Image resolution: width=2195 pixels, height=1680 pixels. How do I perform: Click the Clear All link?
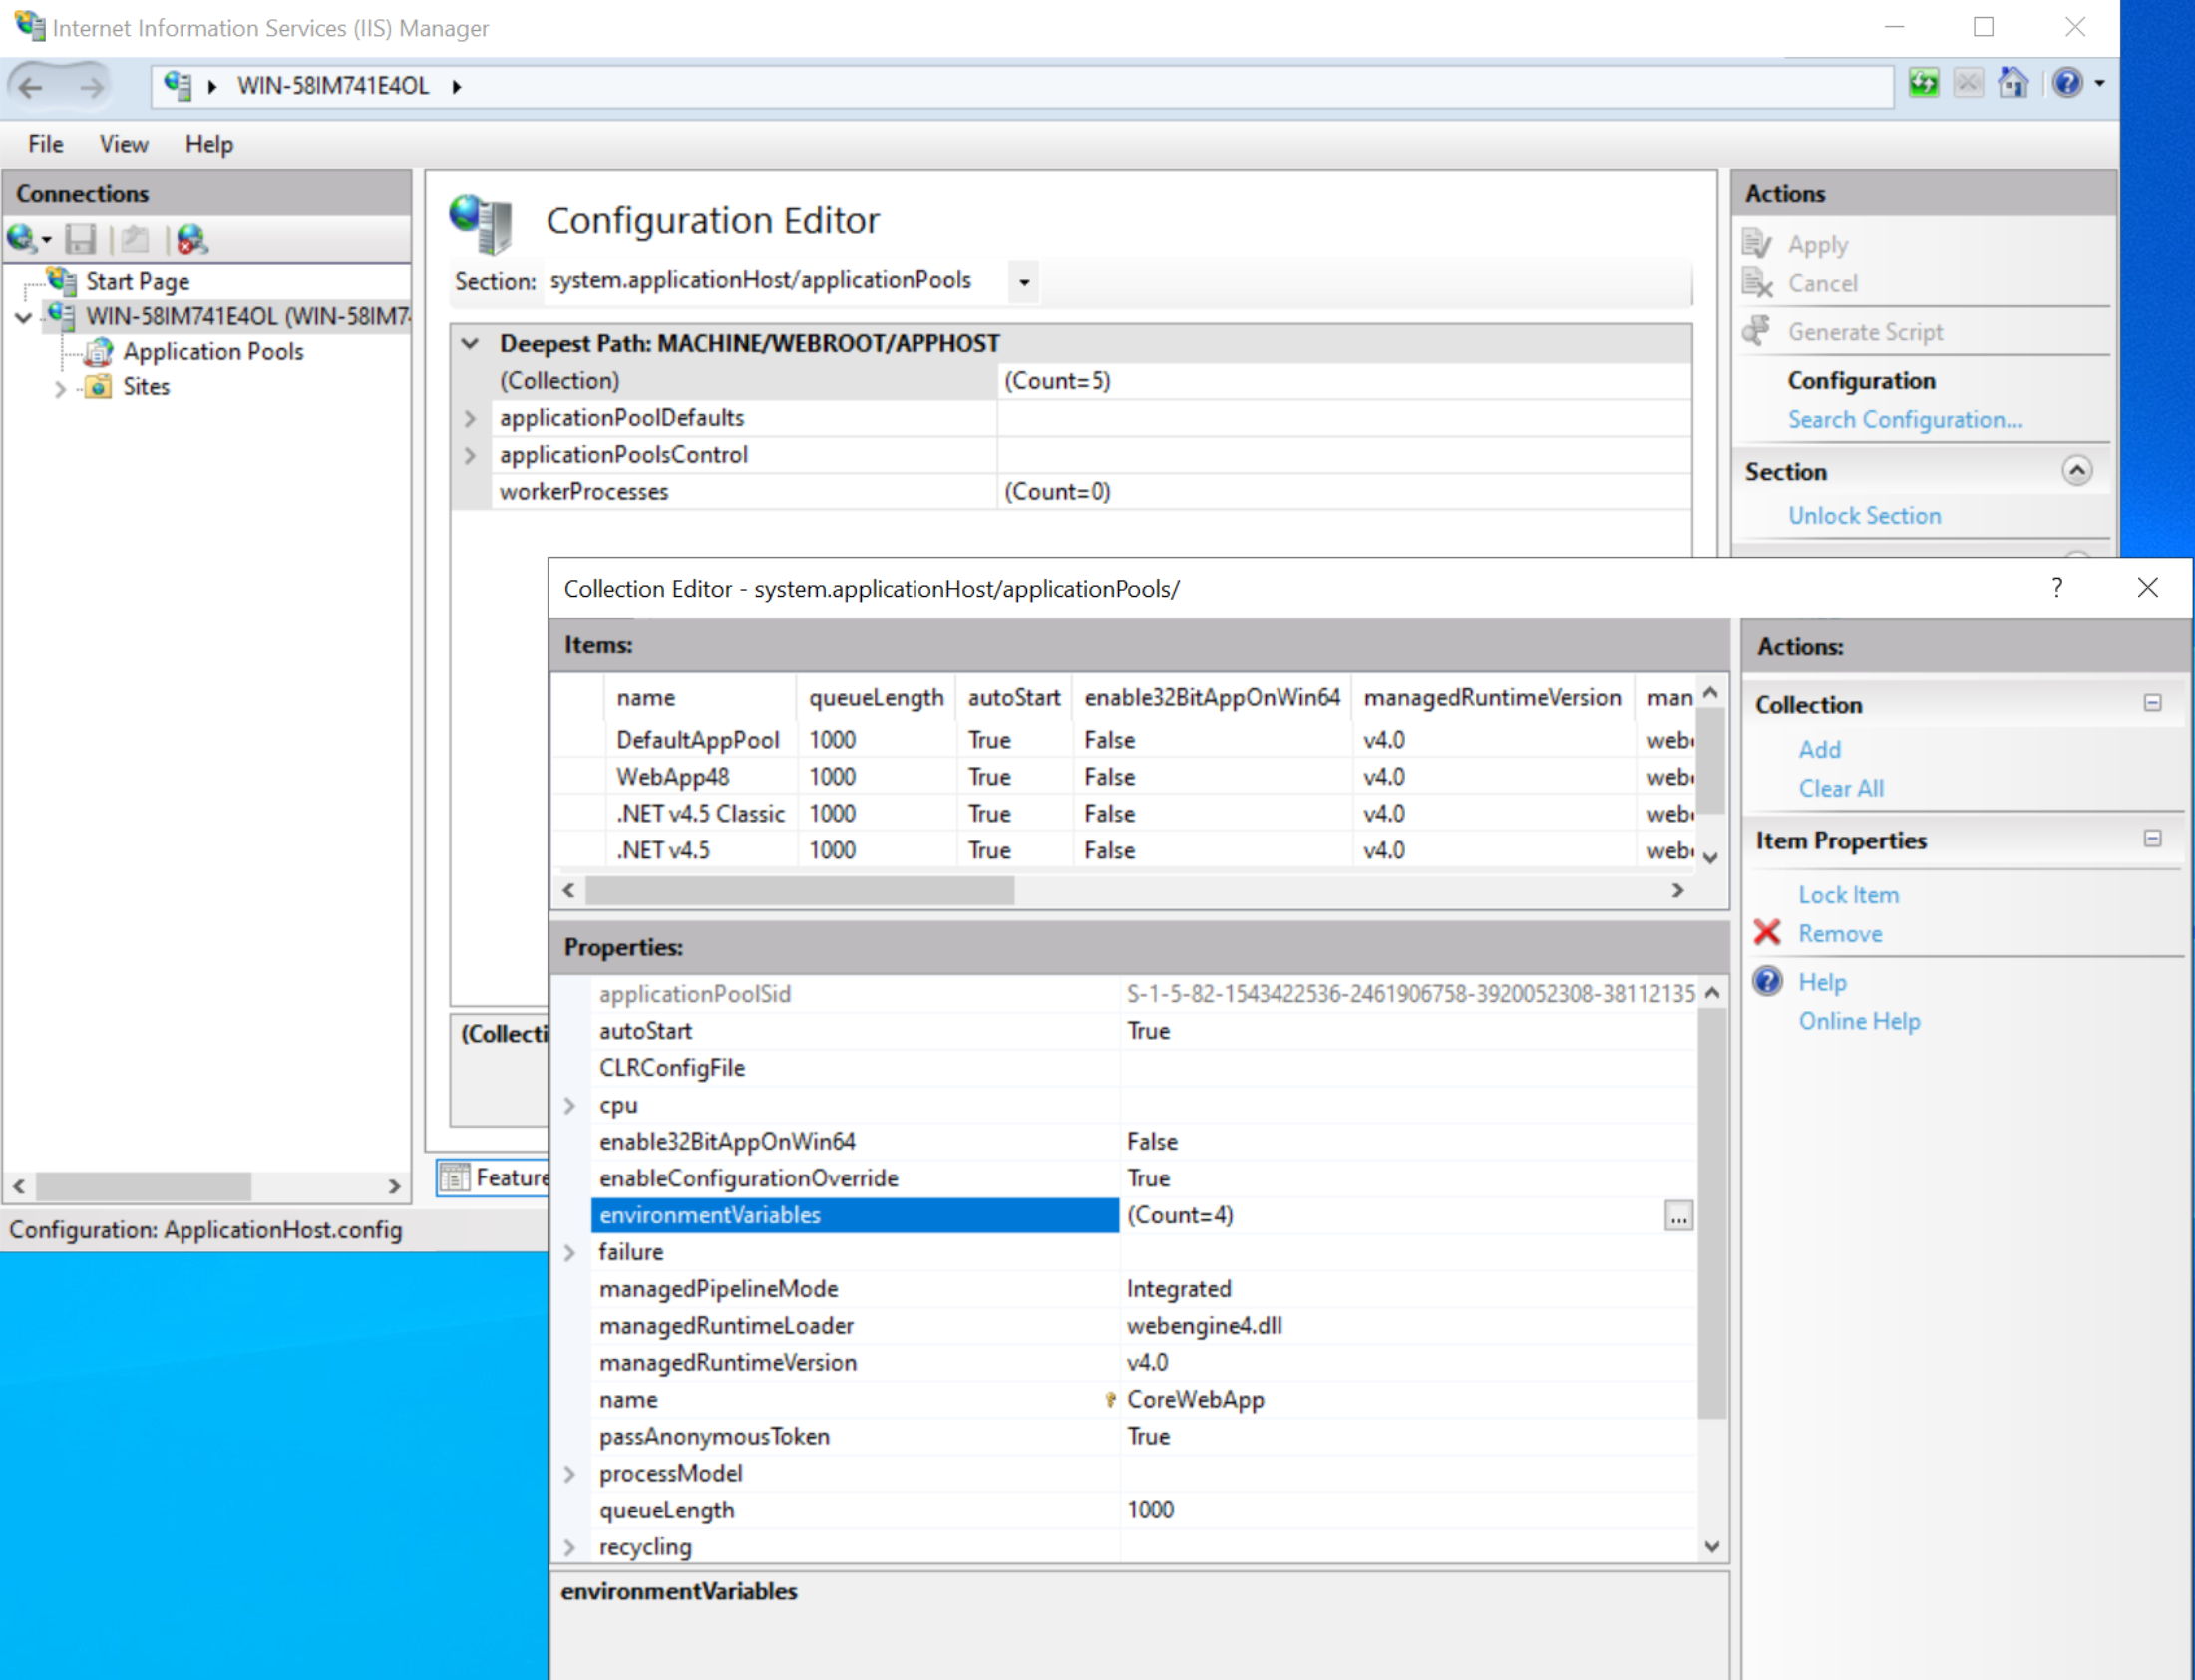1840,788
